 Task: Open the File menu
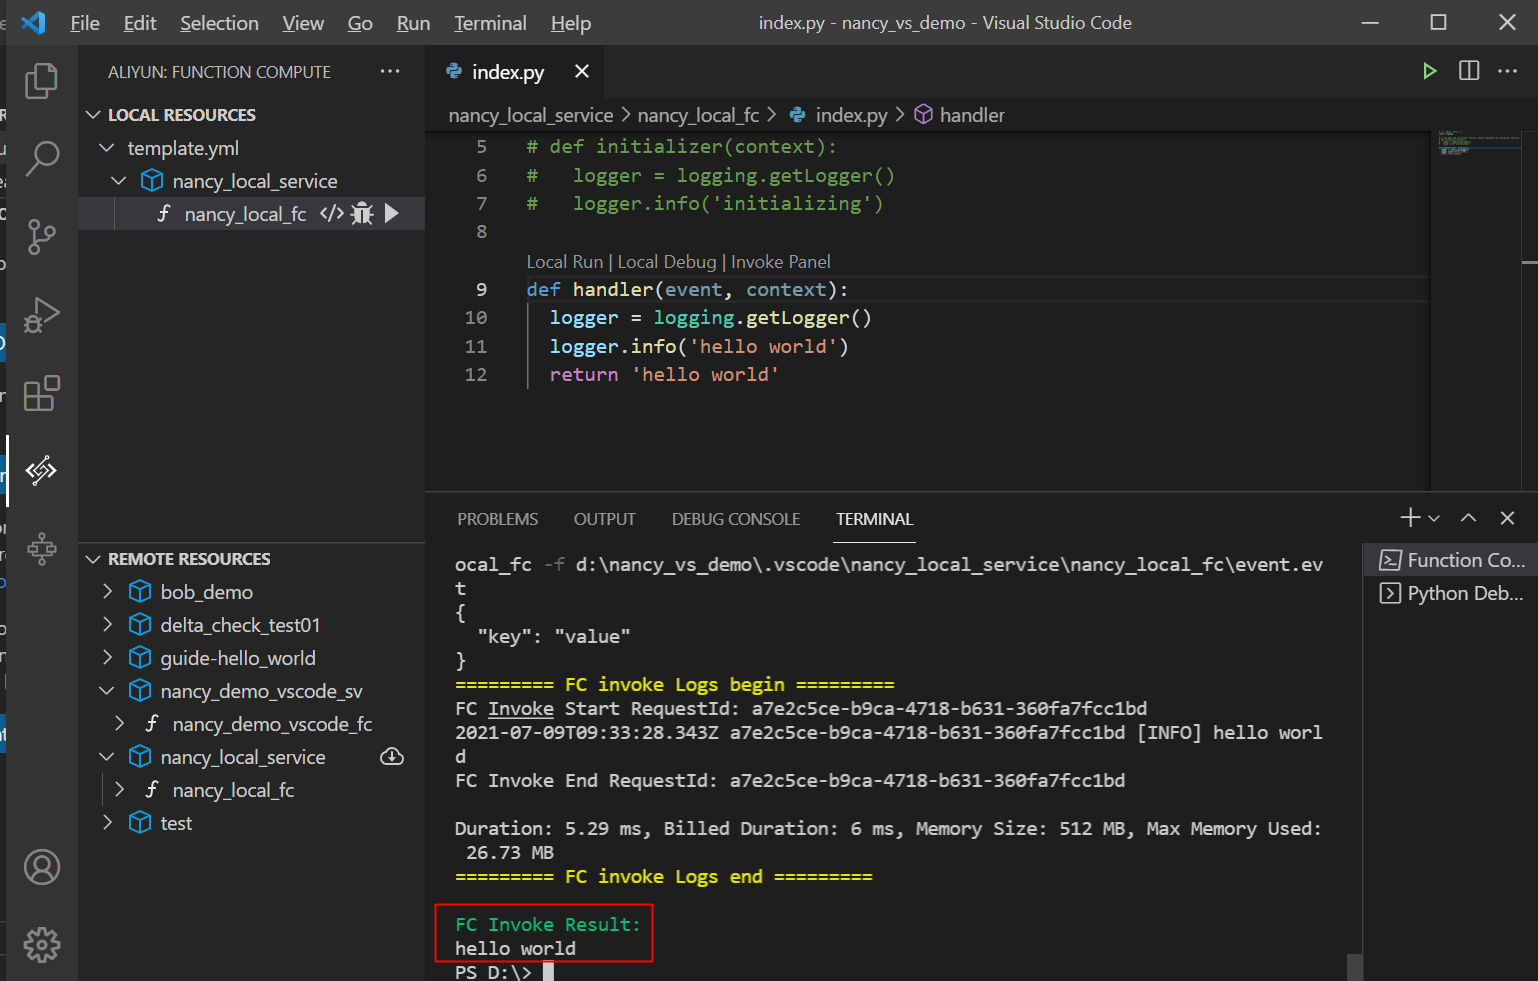pyautogui.click(x=85, y=23)
